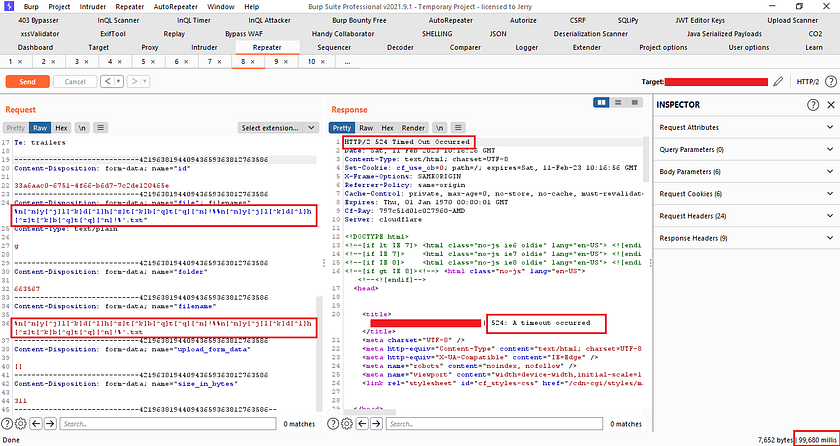The height and width of the screenshot is (446, 840).
Task: Focus the response search field
Action: 496,424
